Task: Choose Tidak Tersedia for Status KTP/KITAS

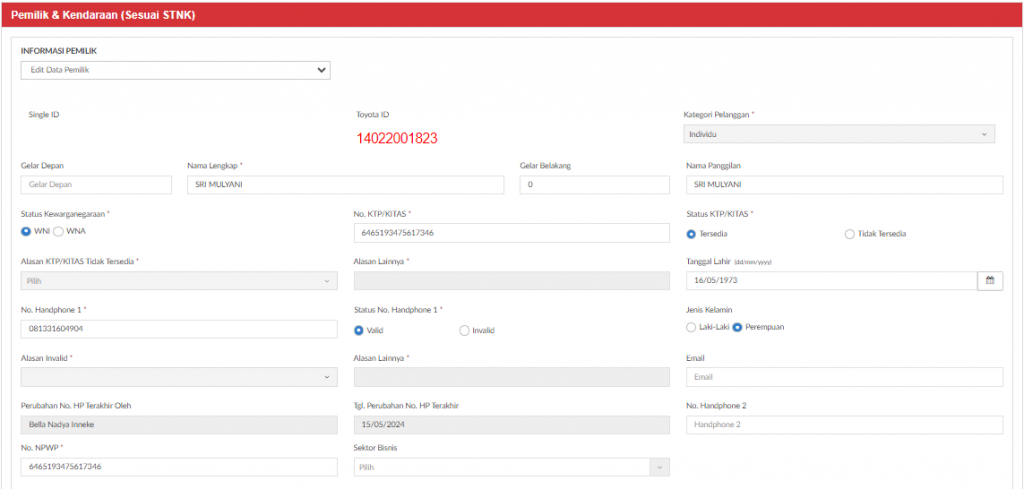Action: (850, 234)
